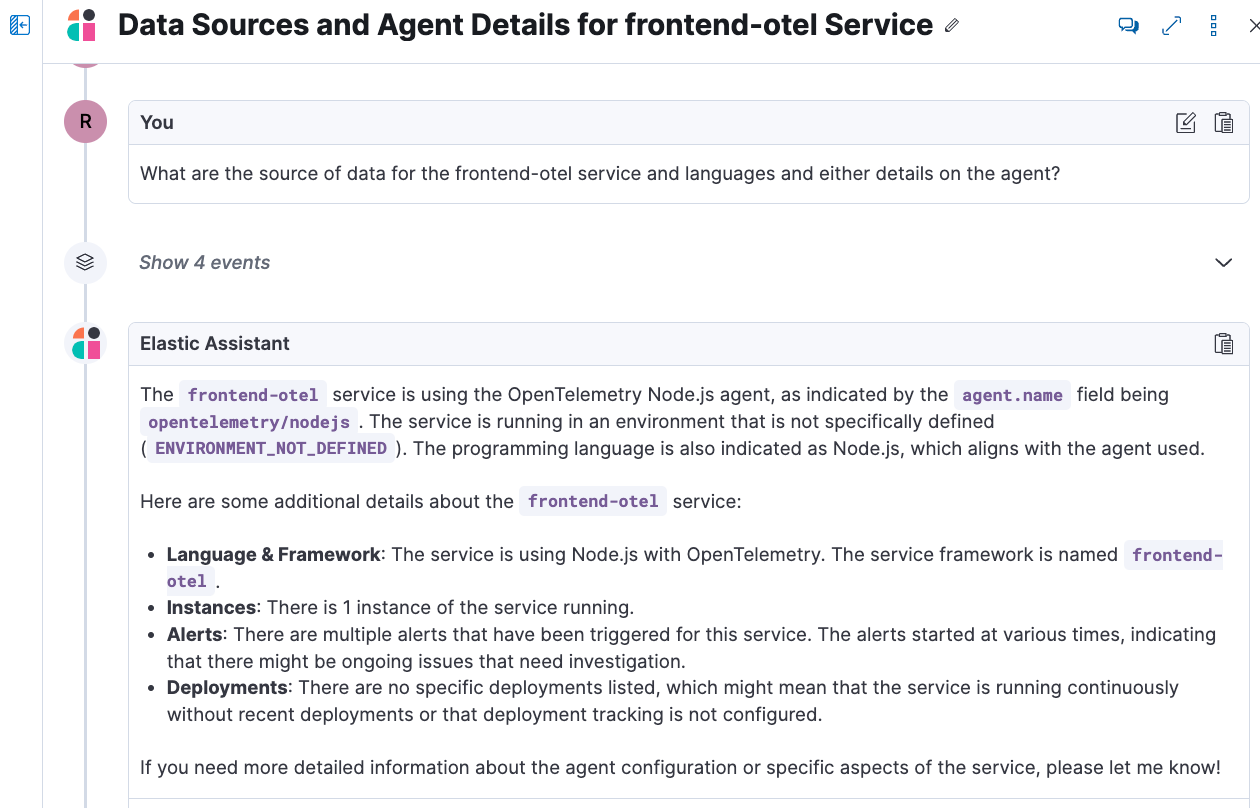Click the conversation title text
This screenshot has height=808, width=1260.
pos(525,25)
